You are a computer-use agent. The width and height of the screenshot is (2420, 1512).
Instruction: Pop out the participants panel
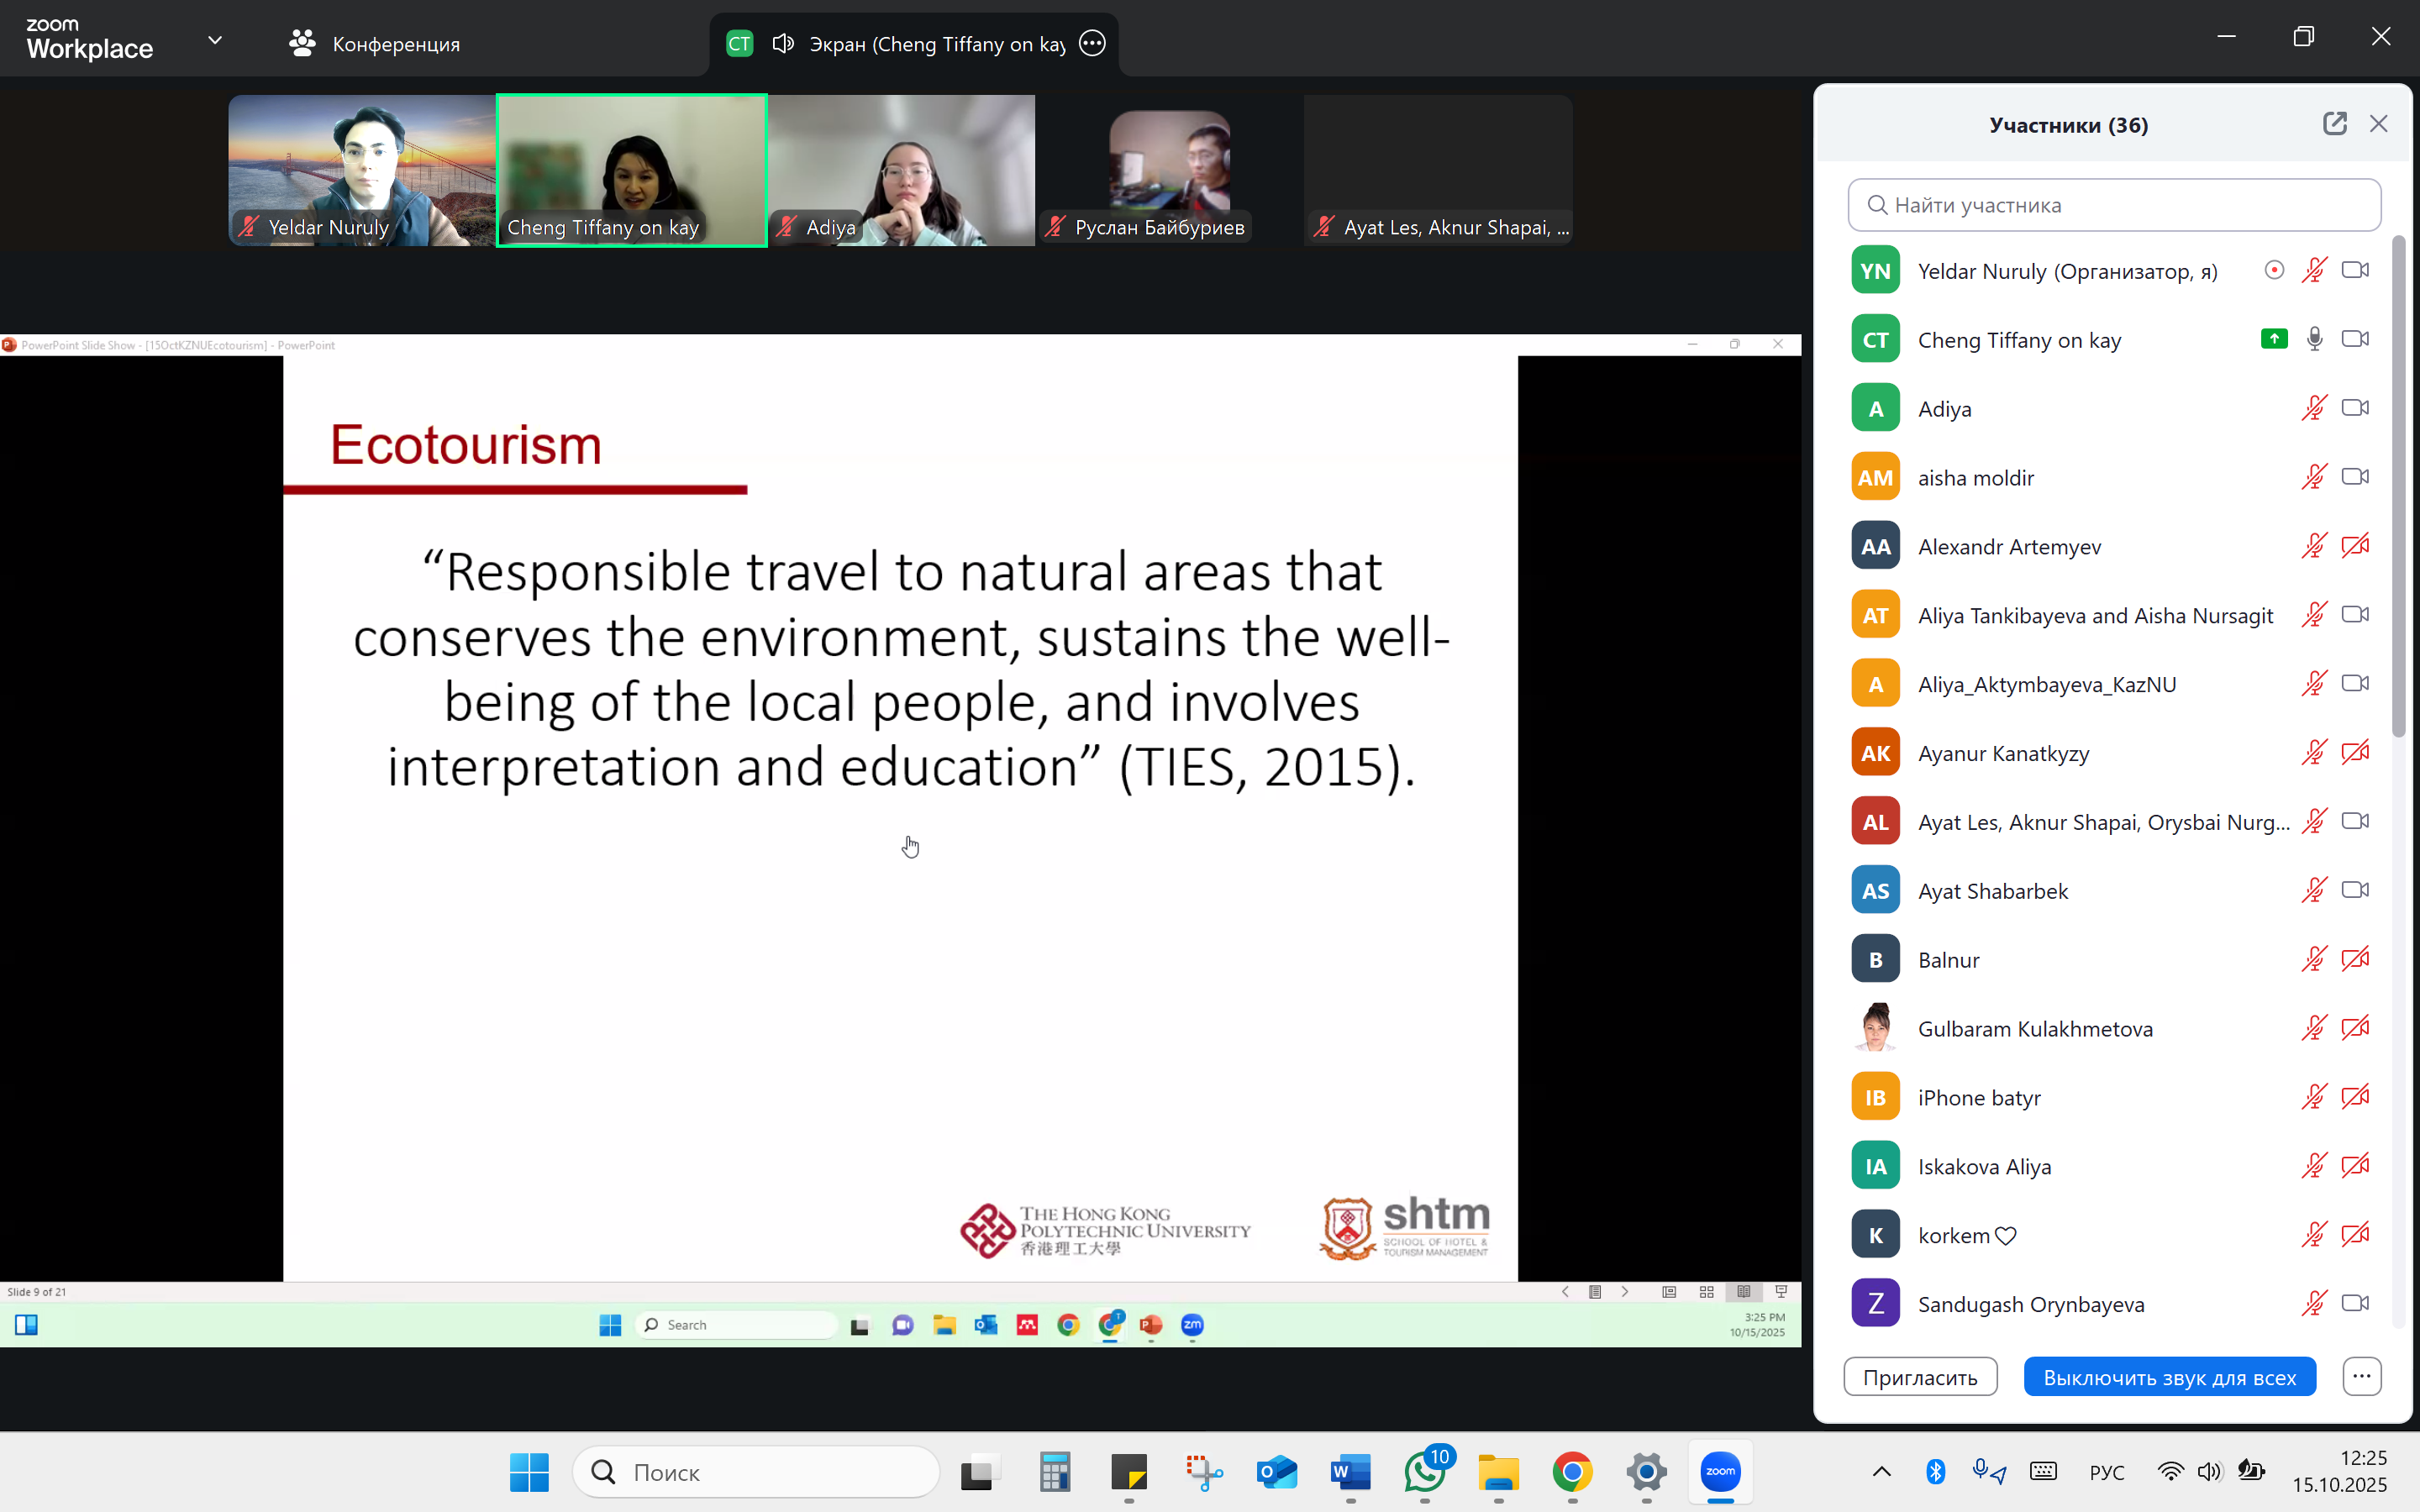[2334, 124]
